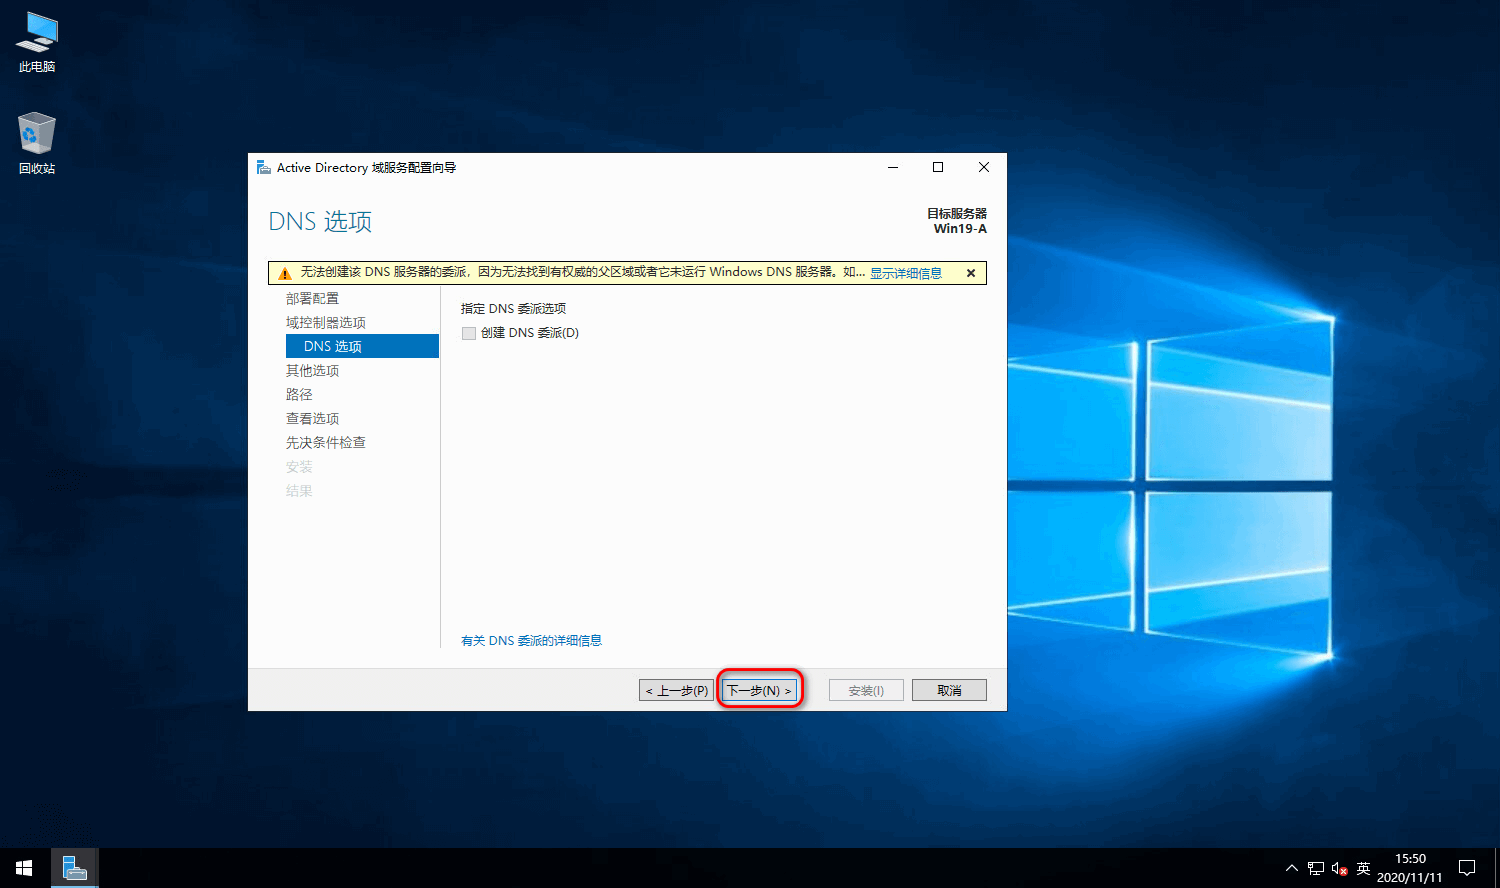
Task: Go to 其他选项 step
Action: point(313,370)
